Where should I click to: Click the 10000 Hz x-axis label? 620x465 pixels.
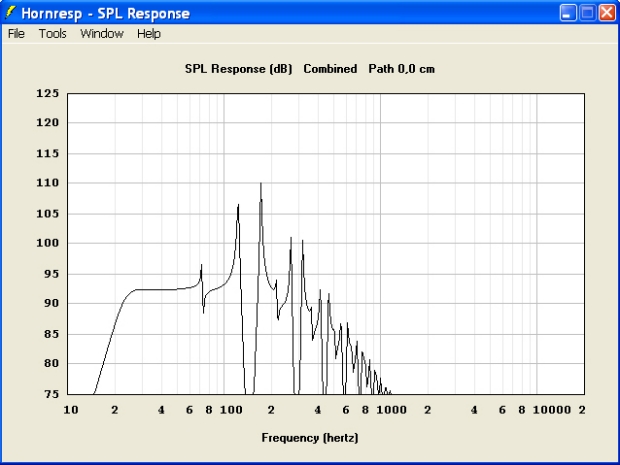(552, 410)
